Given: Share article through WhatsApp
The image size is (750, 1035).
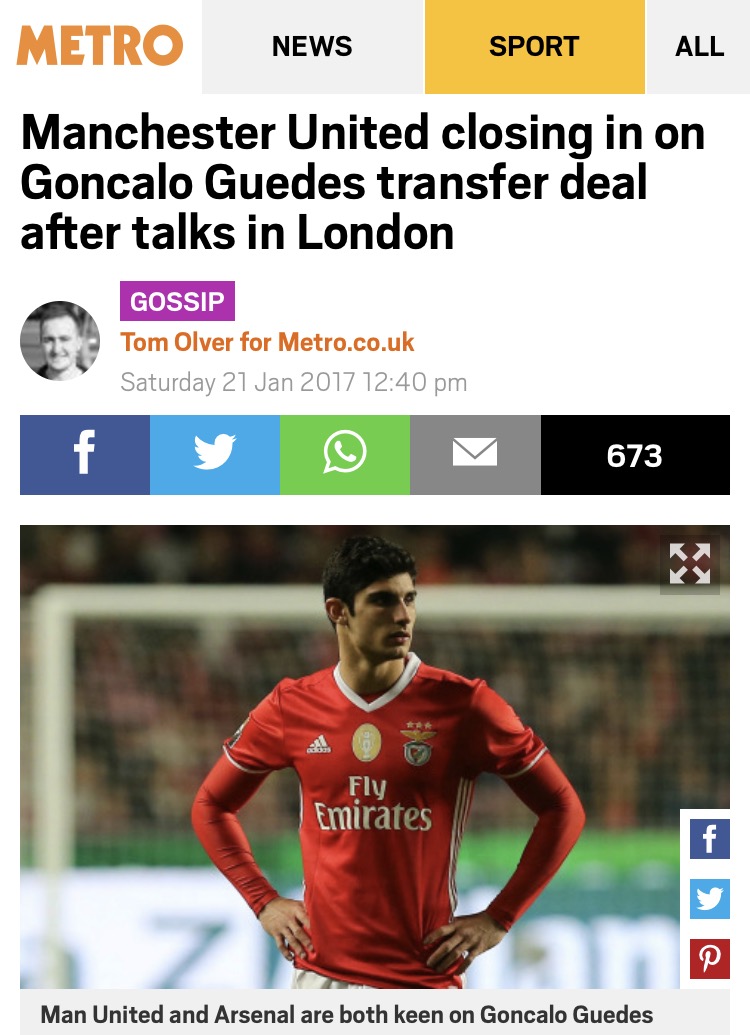Looking at the screenshot, I should pos(345,454).
